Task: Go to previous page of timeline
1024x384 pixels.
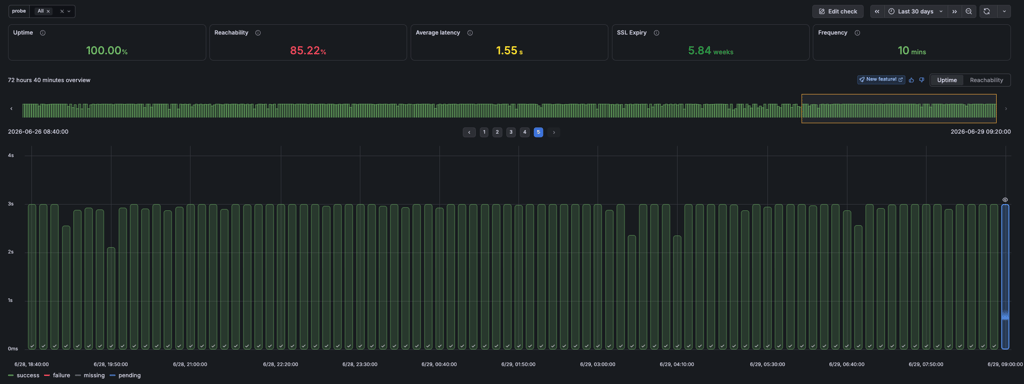Action: [469, 132]
